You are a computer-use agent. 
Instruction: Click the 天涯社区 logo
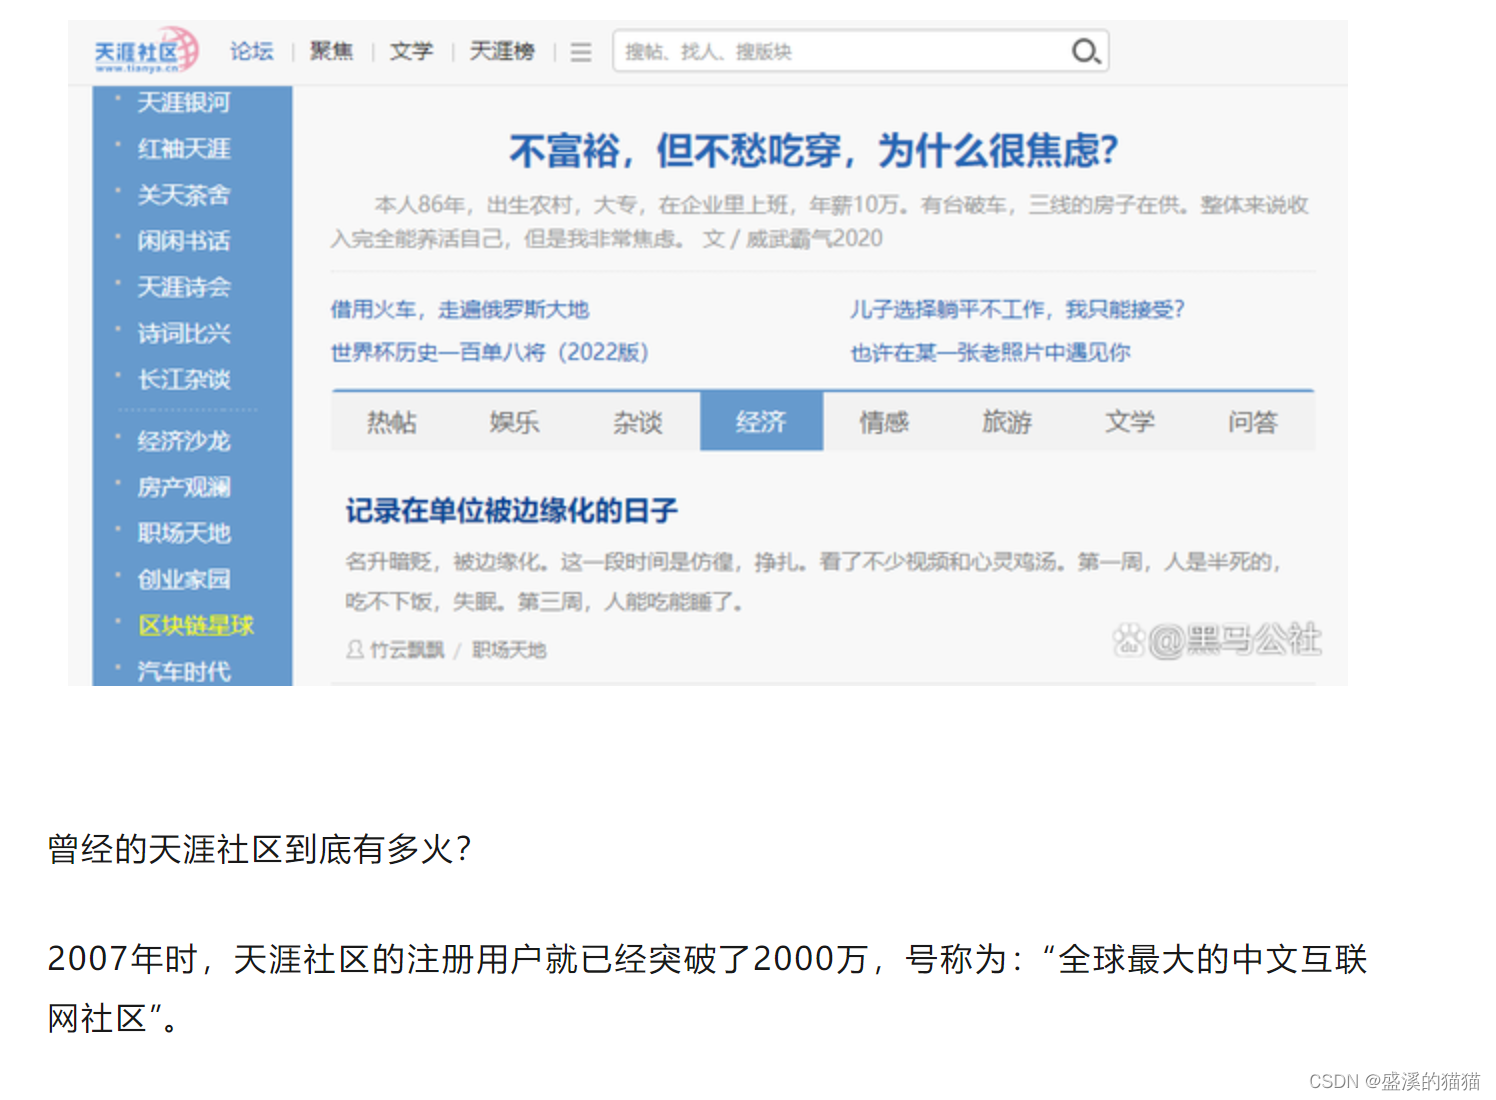click(x=147, y=50)
